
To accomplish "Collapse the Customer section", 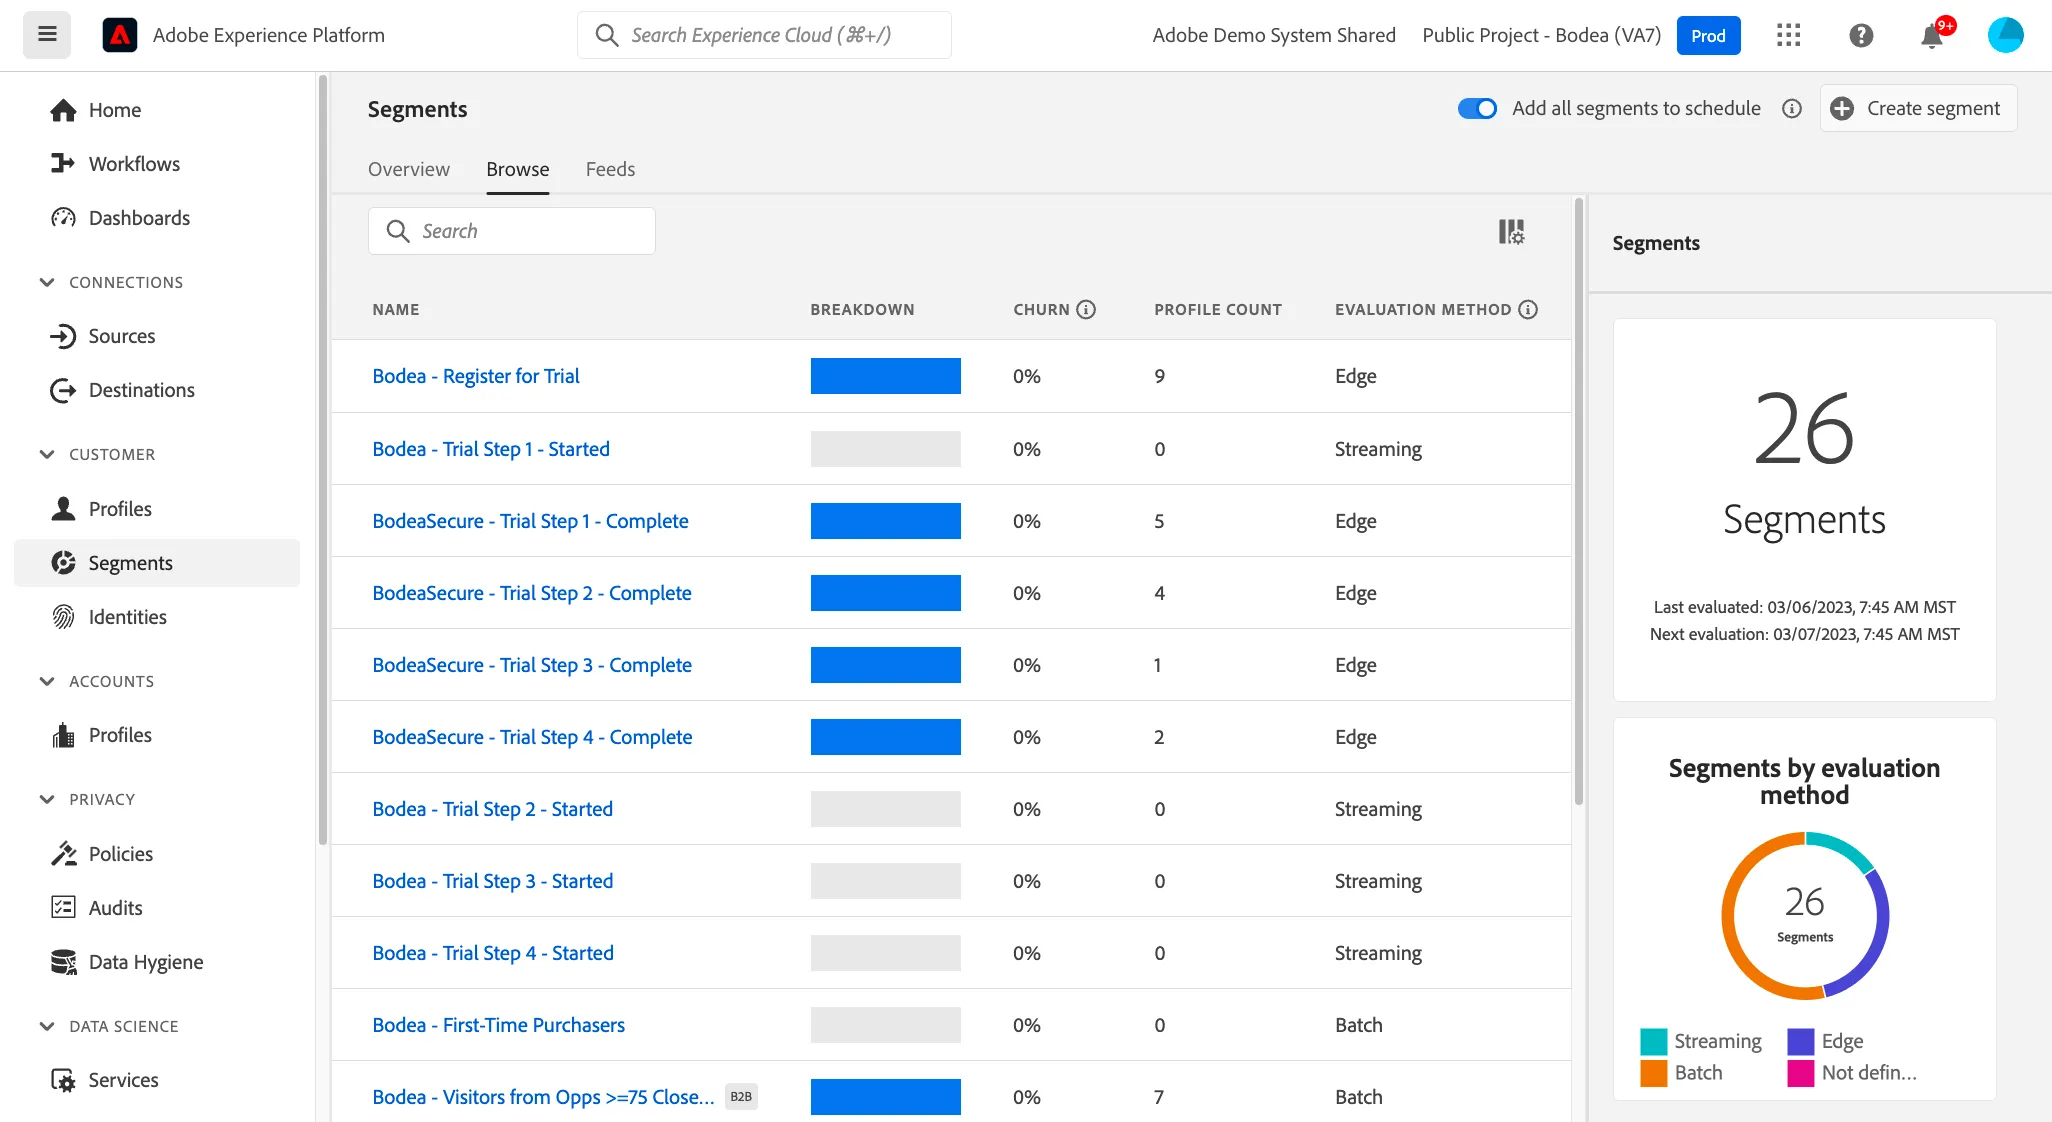I will pyautogui.click(x=47, y=454).
